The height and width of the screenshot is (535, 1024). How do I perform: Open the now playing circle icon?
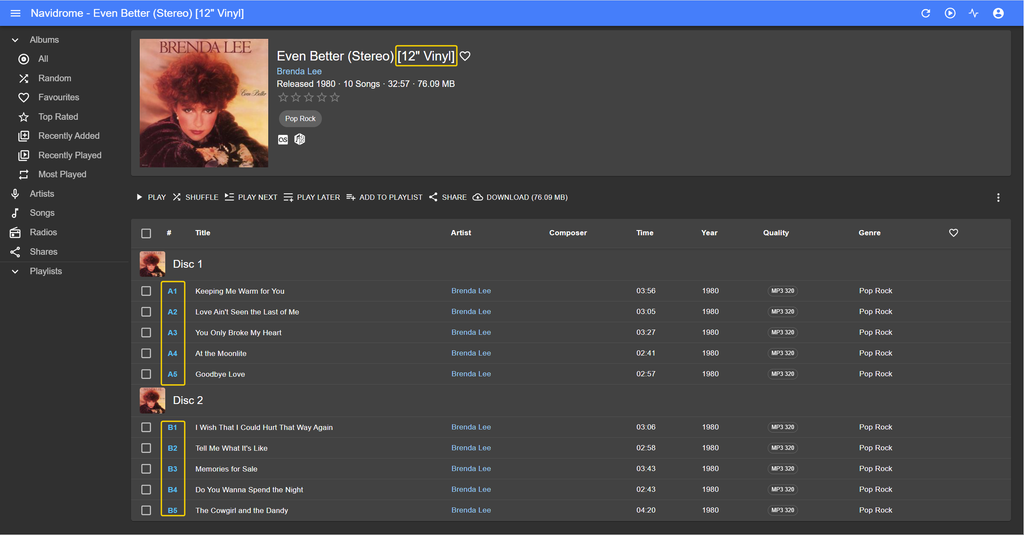click(x=950, y=13)
